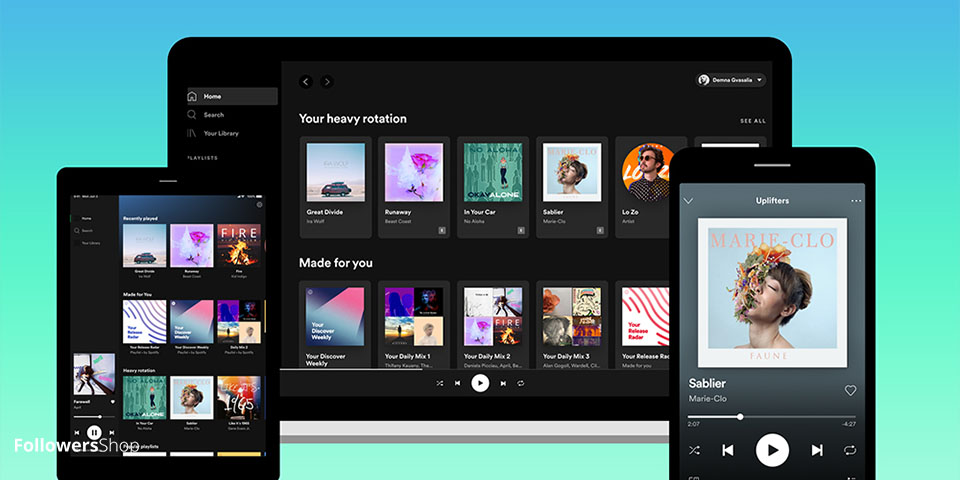Open Daily Mix 2 on tablet
Viewport: 960px width, 480px height.
point(239,326)
